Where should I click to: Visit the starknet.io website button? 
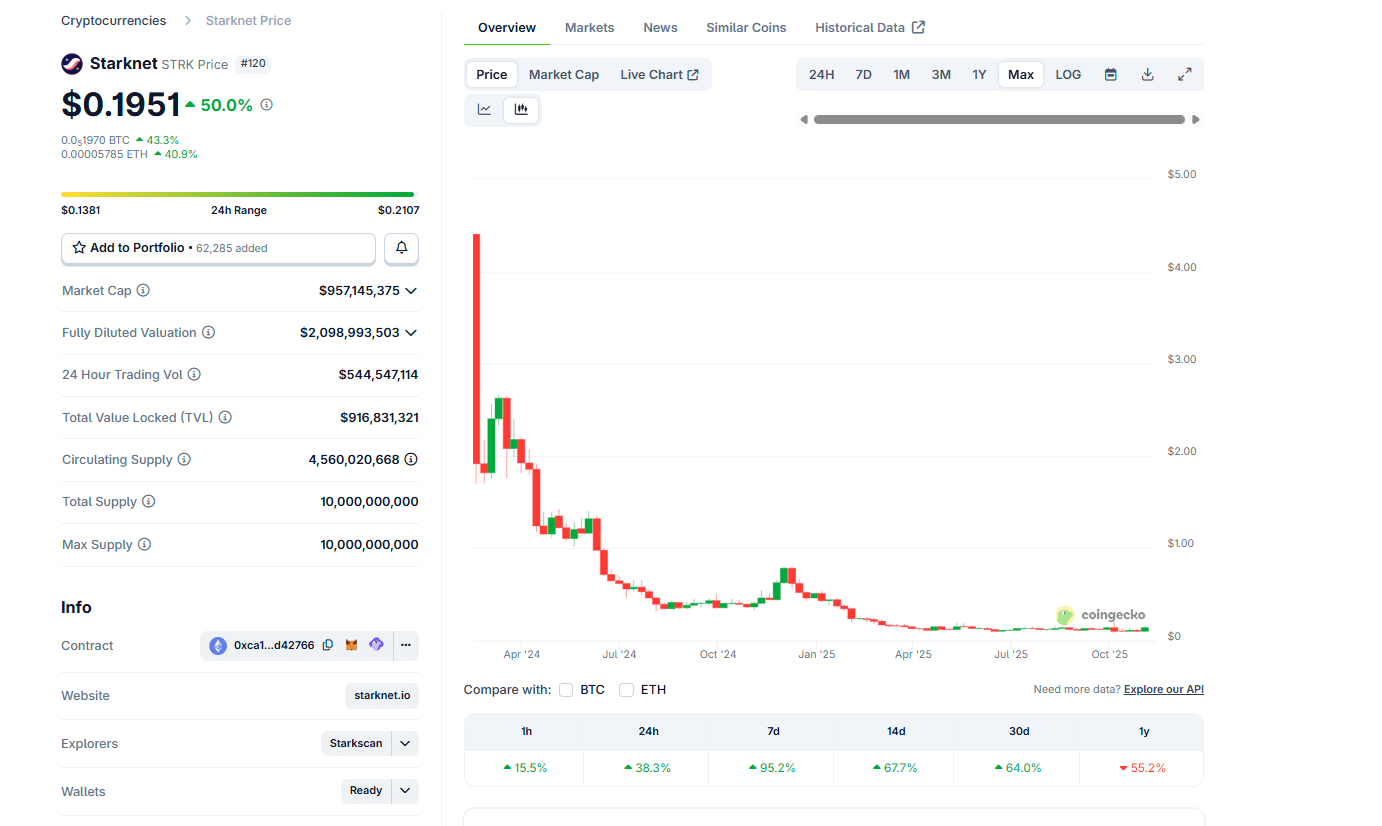[381, 695]
